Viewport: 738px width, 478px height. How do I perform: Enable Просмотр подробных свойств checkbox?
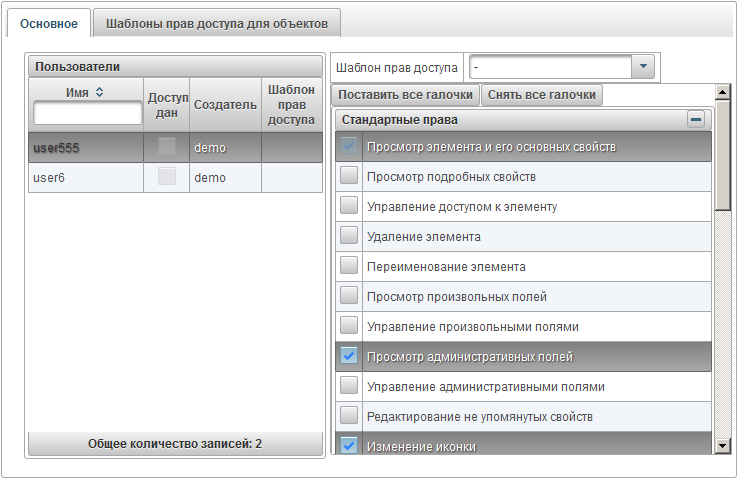(349, 176)
